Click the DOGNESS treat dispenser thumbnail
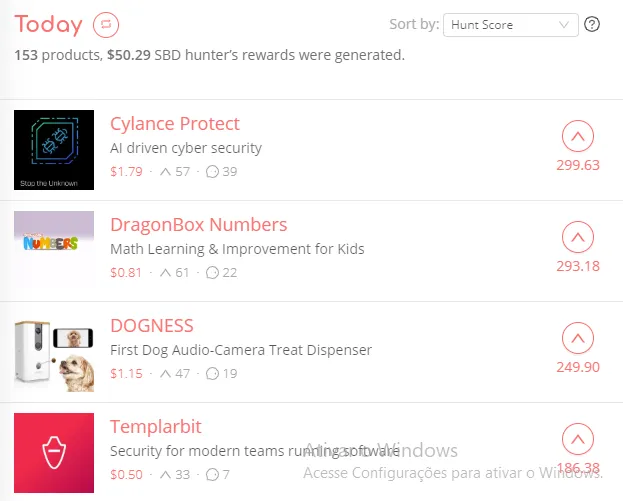 click(54, 352)
